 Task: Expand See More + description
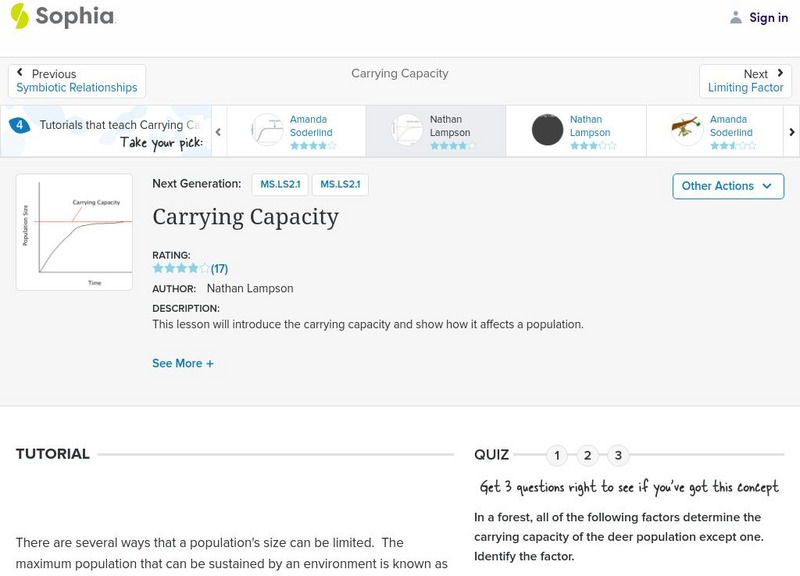coord(183,363)
